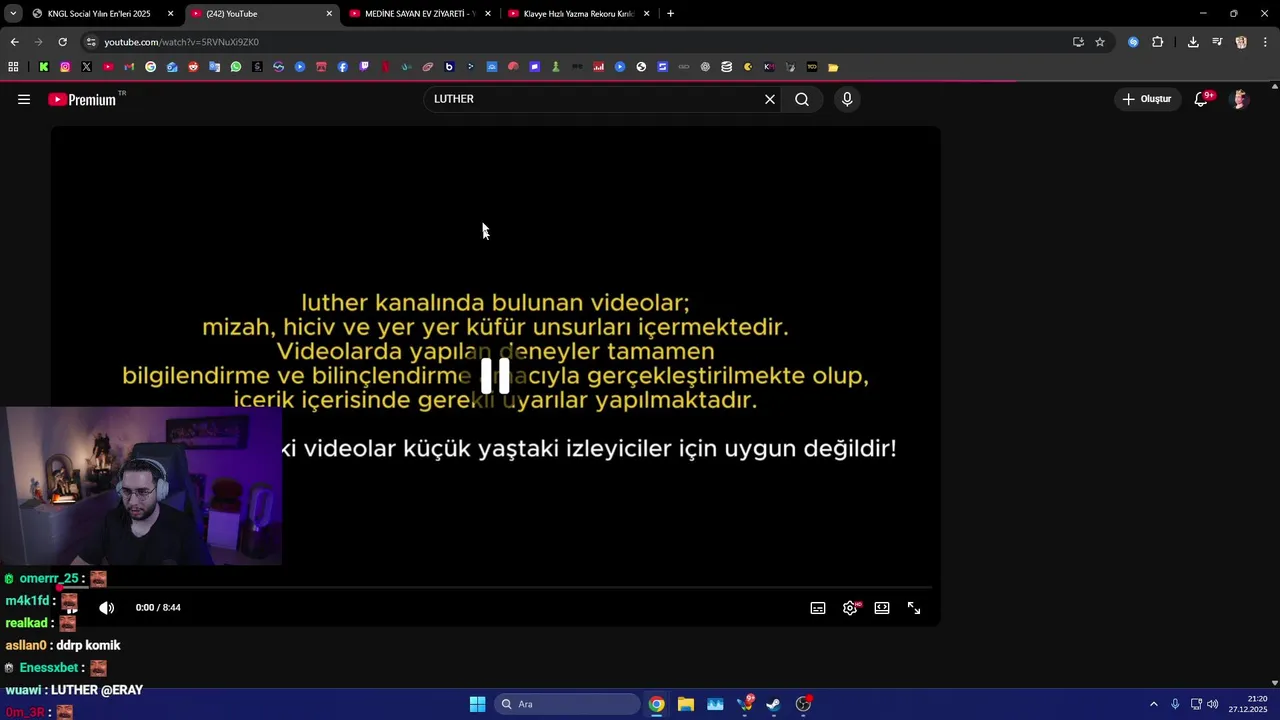Open the Google bookmark
The height and width of the screenshot is (720, 1280).
tap(150, 67)
